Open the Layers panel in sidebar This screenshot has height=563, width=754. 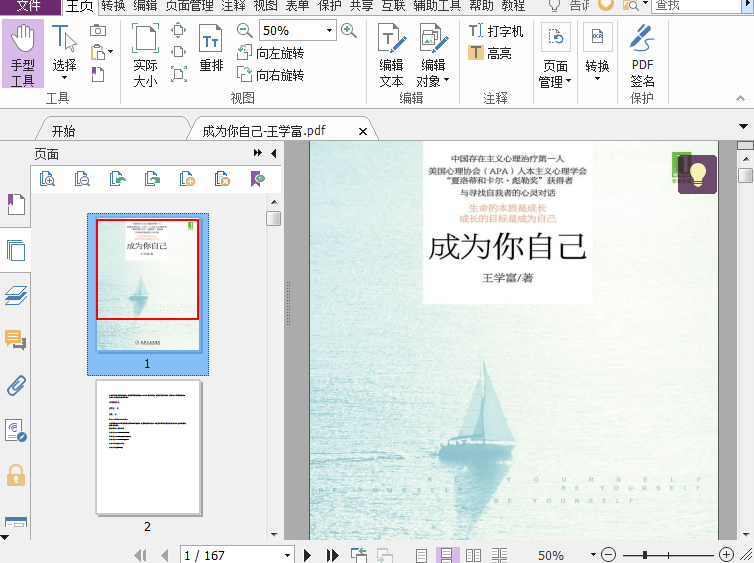(16, 295)
